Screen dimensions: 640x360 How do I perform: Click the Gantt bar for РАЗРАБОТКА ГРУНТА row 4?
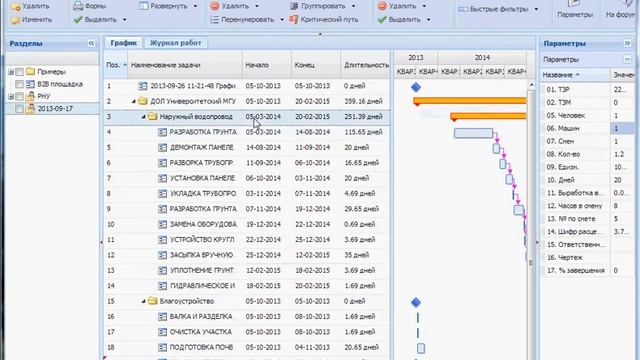pos(473,133)
